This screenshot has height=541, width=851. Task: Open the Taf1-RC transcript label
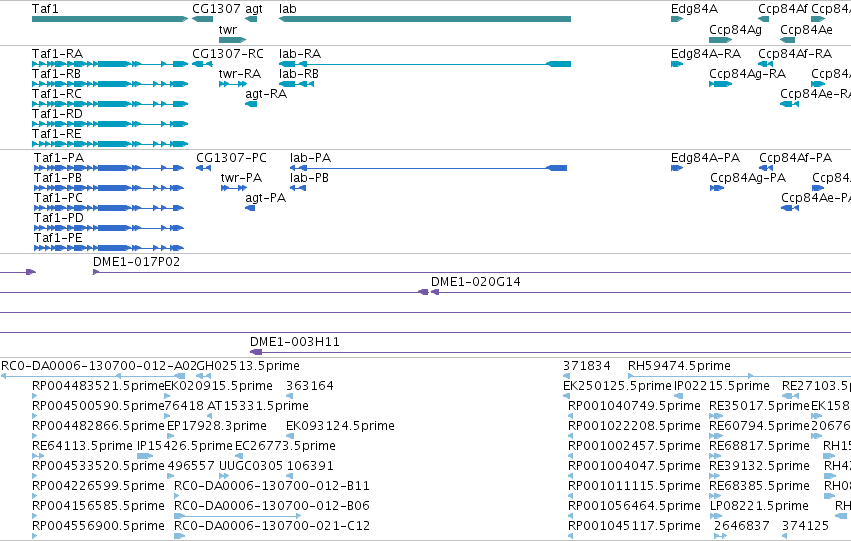click(57, 94)
